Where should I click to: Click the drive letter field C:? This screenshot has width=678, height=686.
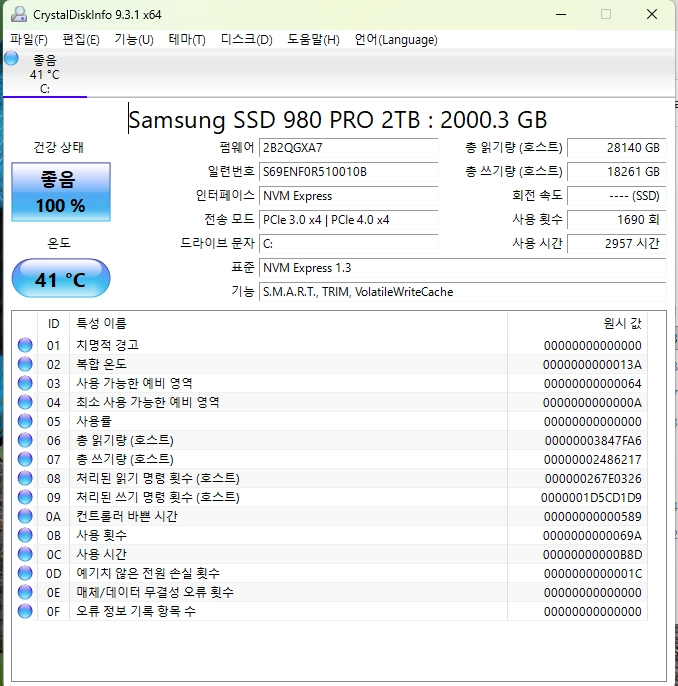pyautogui.click(x=349, y=244)
